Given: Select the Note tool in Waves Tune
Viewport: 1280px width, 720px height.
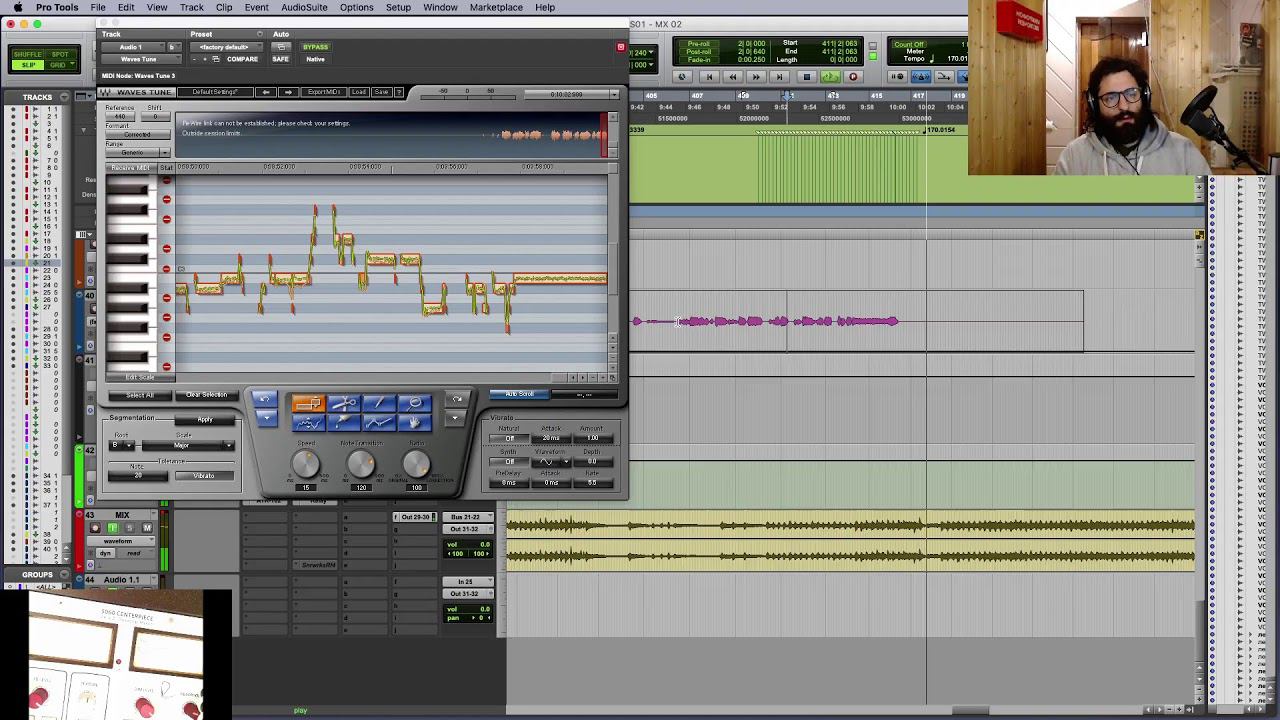Looking at the screenshot, I should [308, 404].
